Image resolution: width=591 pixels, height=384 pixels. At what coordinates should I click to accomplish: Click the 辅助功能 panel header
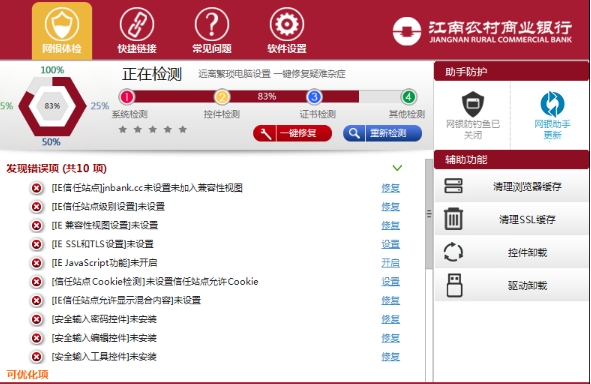pos(511,159)
